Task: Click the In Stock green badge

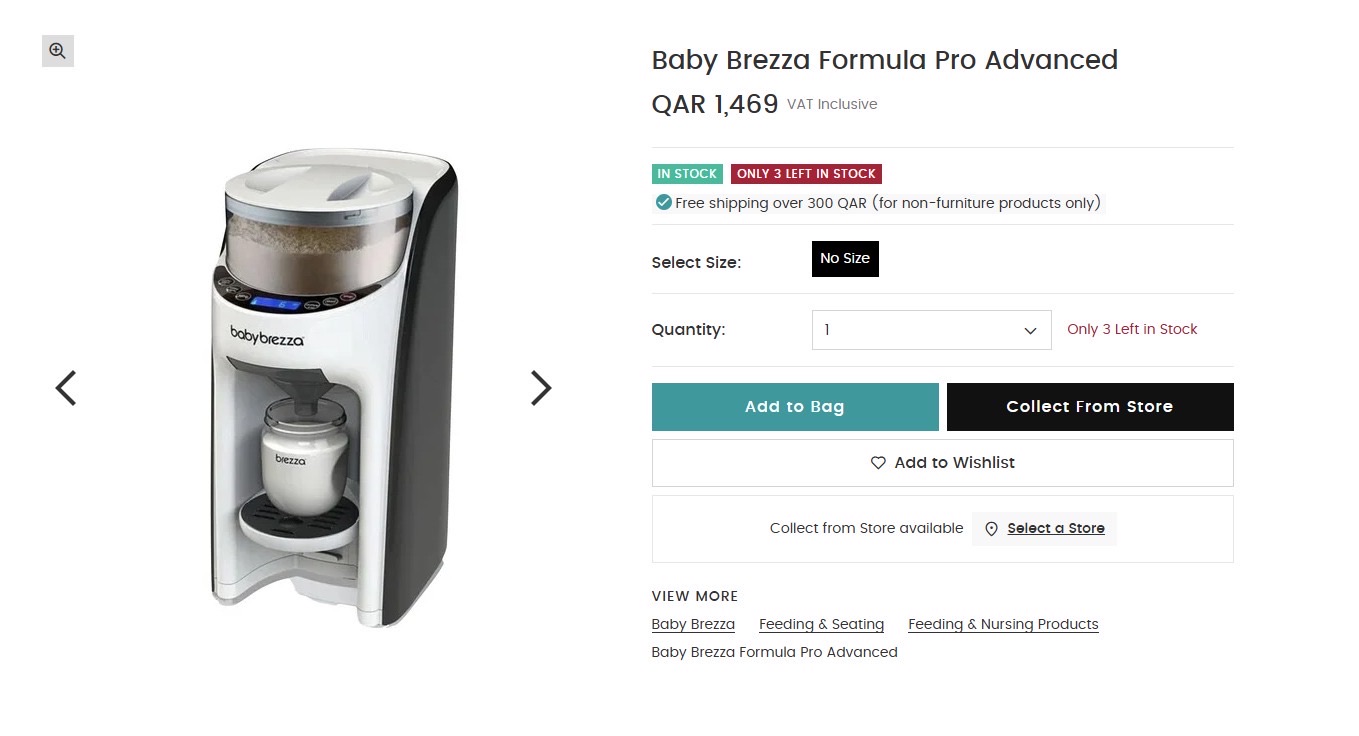Action: pos(687,174)
